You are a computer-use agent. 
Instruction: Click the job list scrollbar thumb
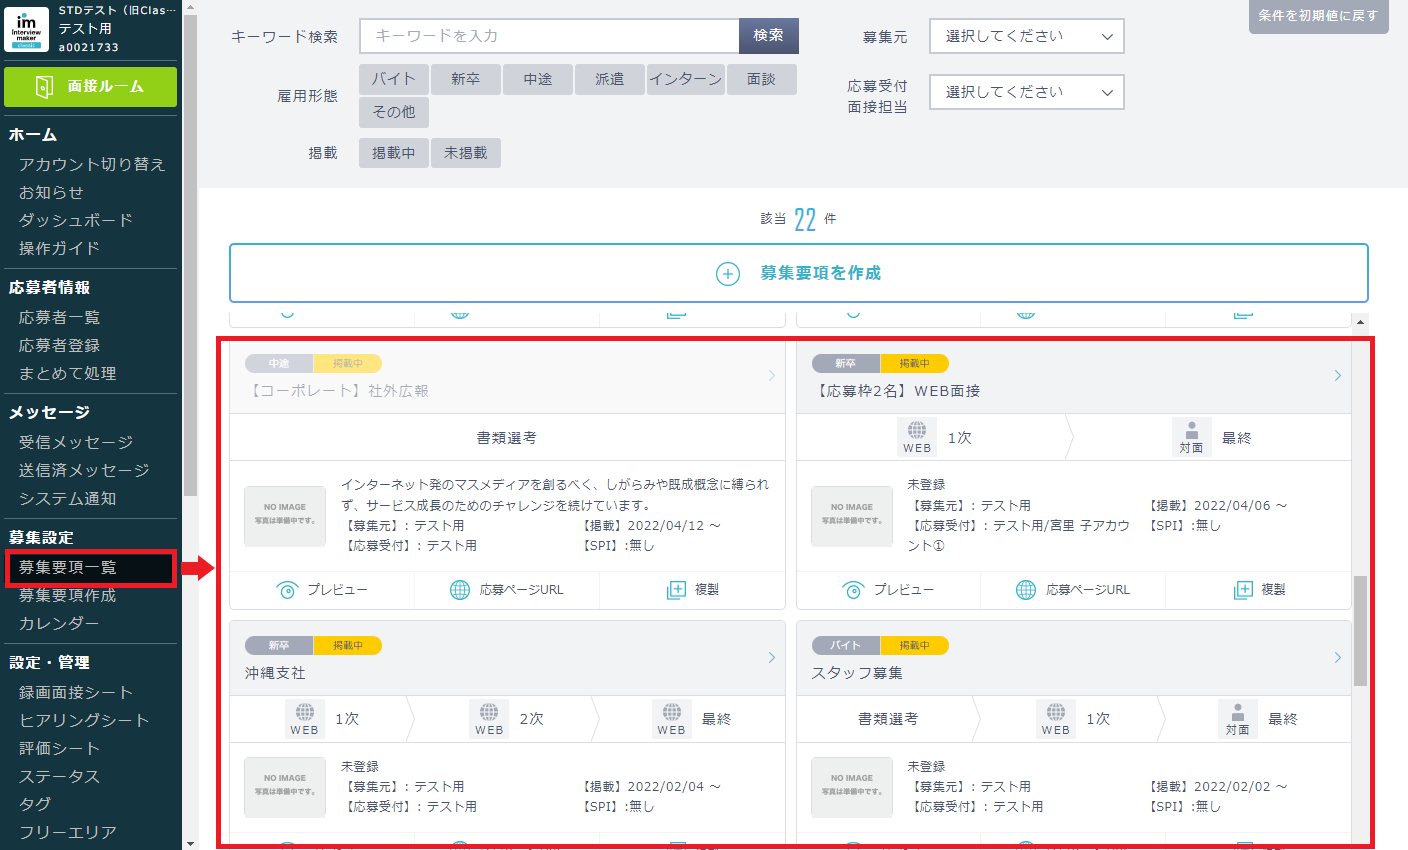click(1360, 631)
